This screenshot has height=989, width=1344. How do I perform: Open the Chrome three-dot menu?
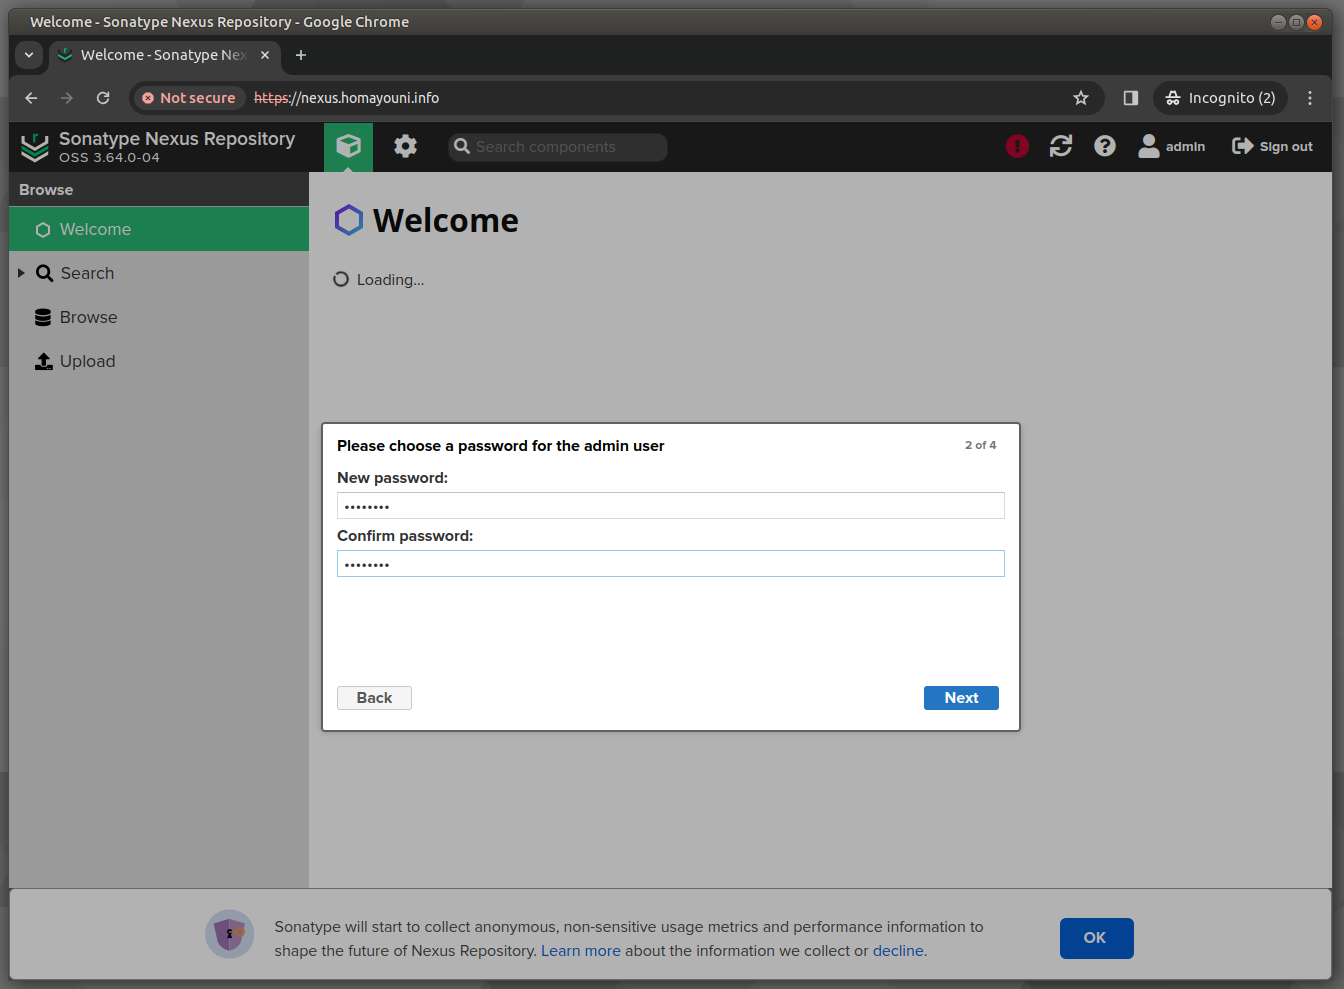1310,98
